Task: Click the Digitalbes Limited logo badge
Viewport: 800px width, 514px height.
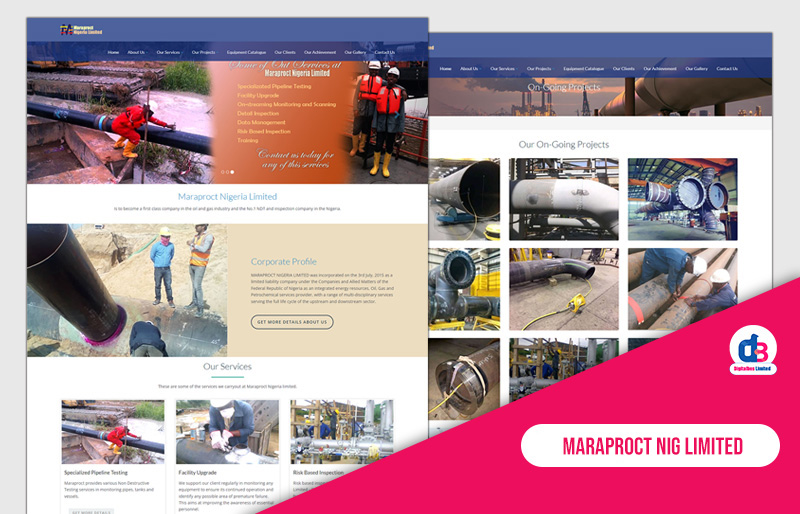Action: click(753, 351)
